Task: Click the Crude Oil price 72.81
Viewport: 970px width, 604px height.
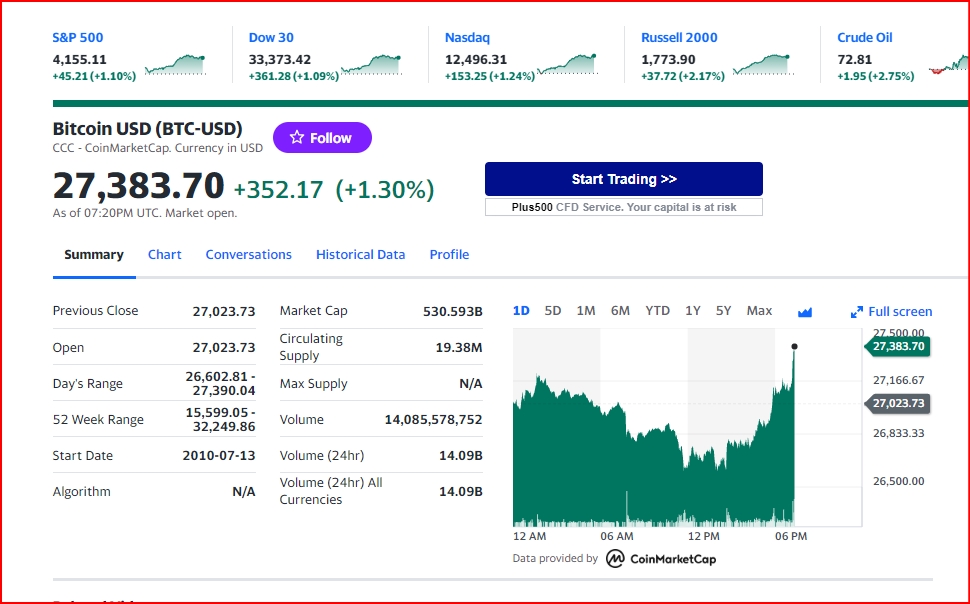Action: point(854,59)
